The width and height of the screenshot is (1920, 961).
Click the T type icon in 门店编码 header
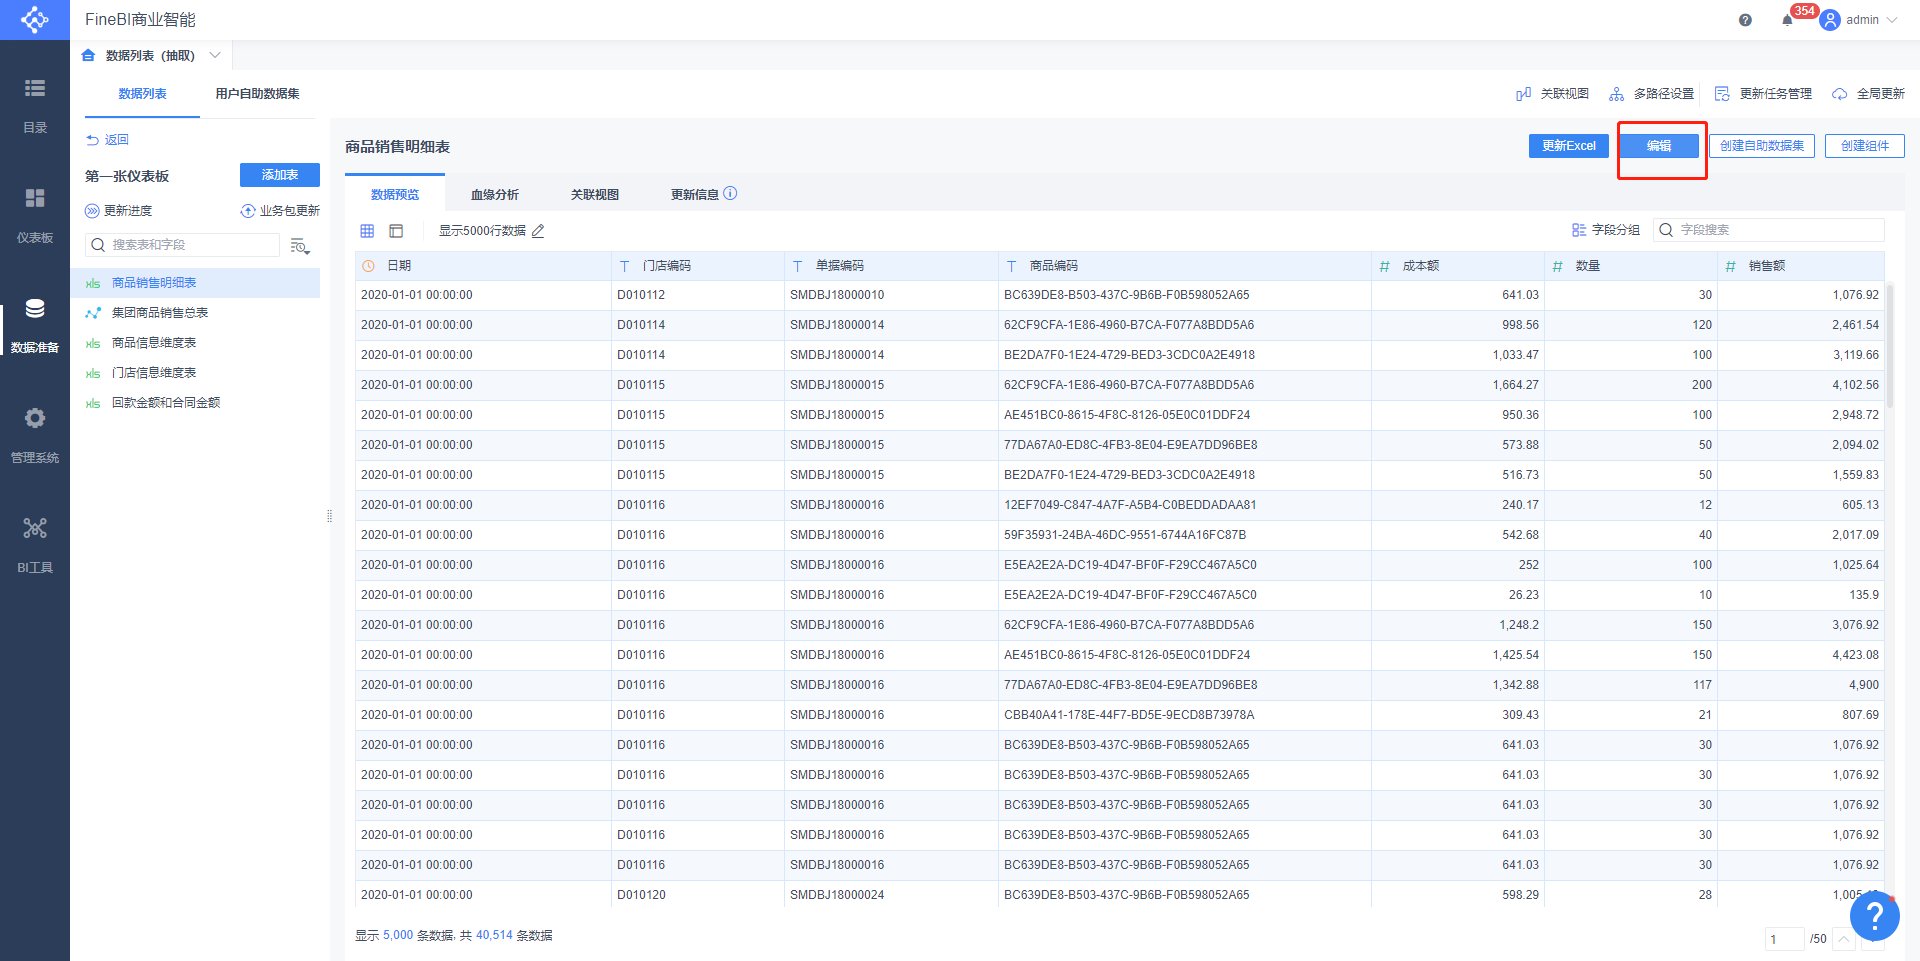[624, 266]
